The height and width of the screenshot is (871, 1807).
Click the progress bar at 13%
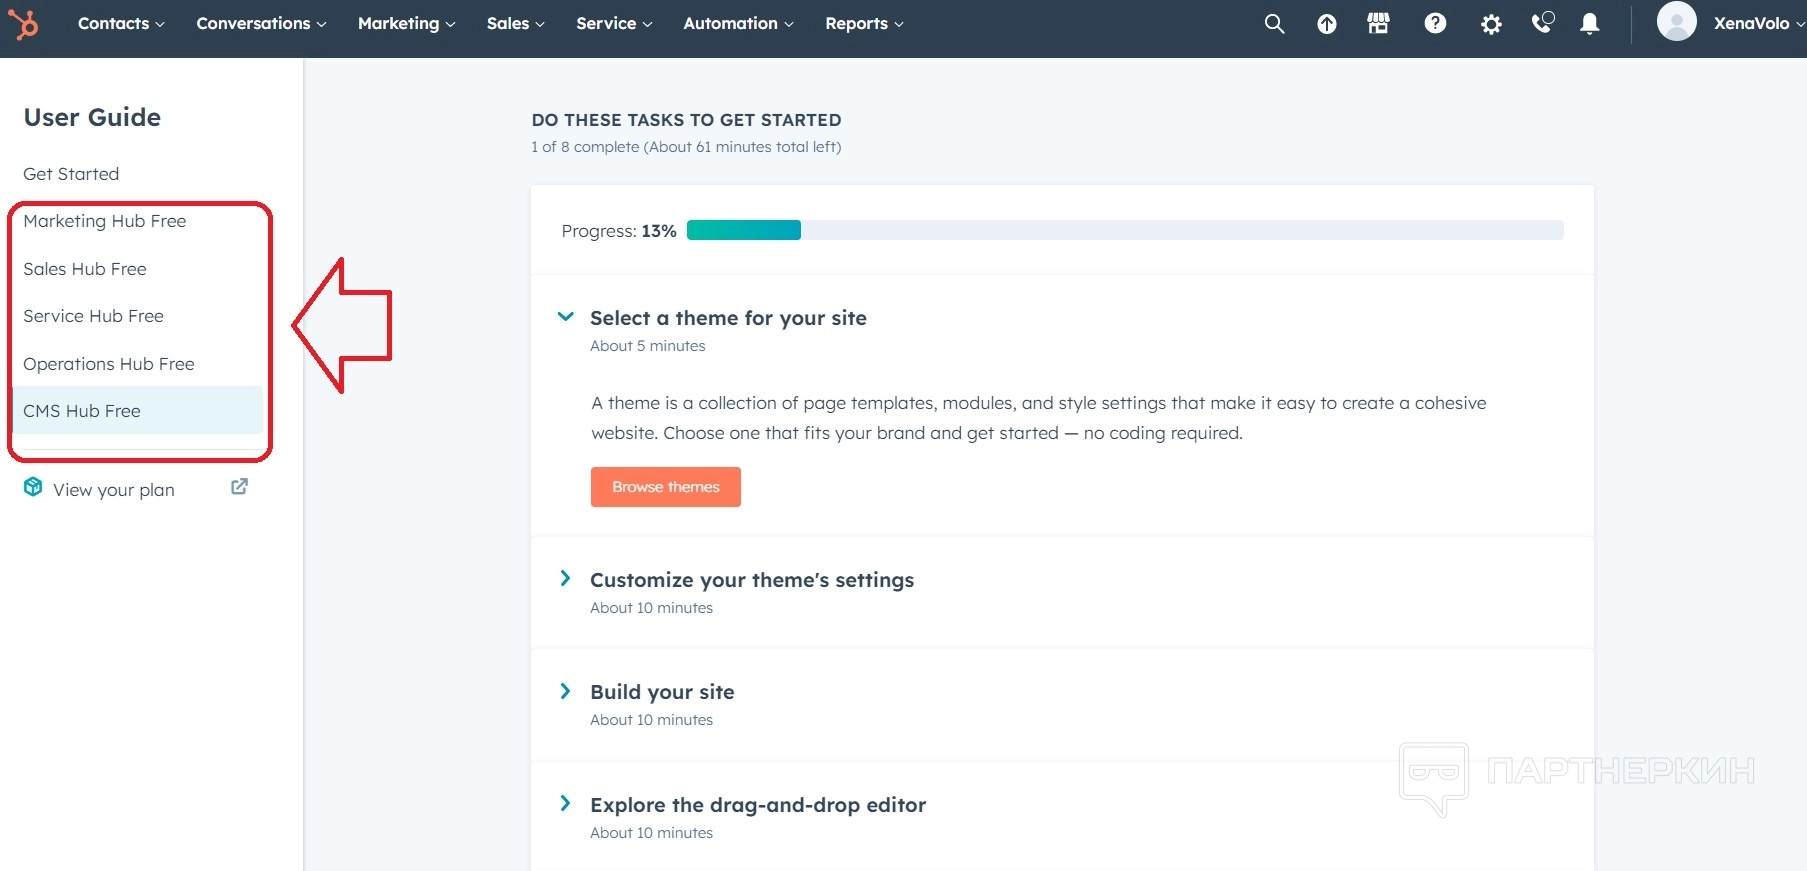click(1125, 230)
